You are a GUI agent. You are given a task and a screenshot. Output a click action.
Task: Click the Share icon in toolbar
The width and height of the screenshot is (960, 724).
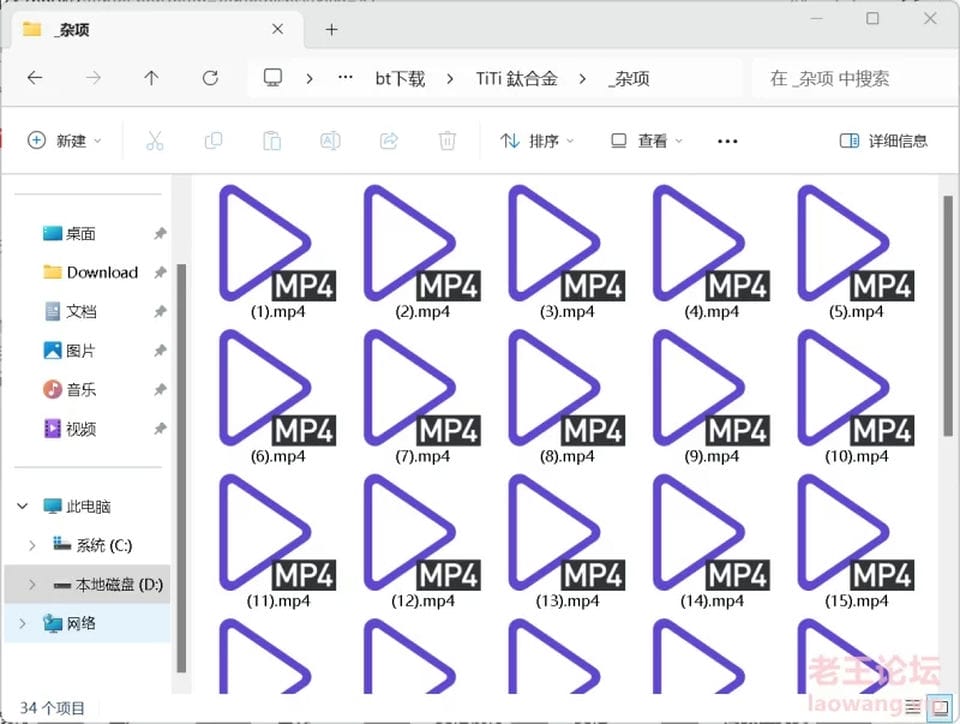click(x=389, y=141)
